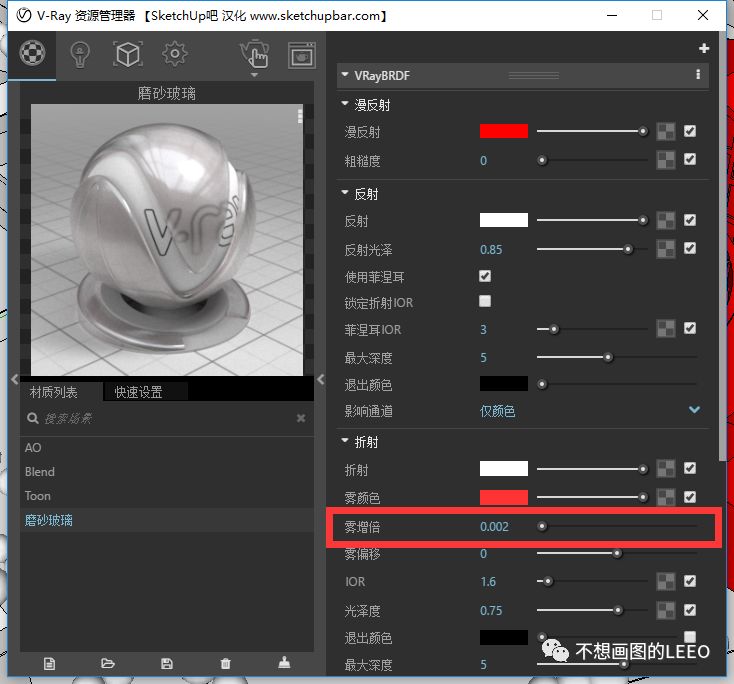Delete material with trash icon
The width and height of the screenshot is (734, 684).
226,663
